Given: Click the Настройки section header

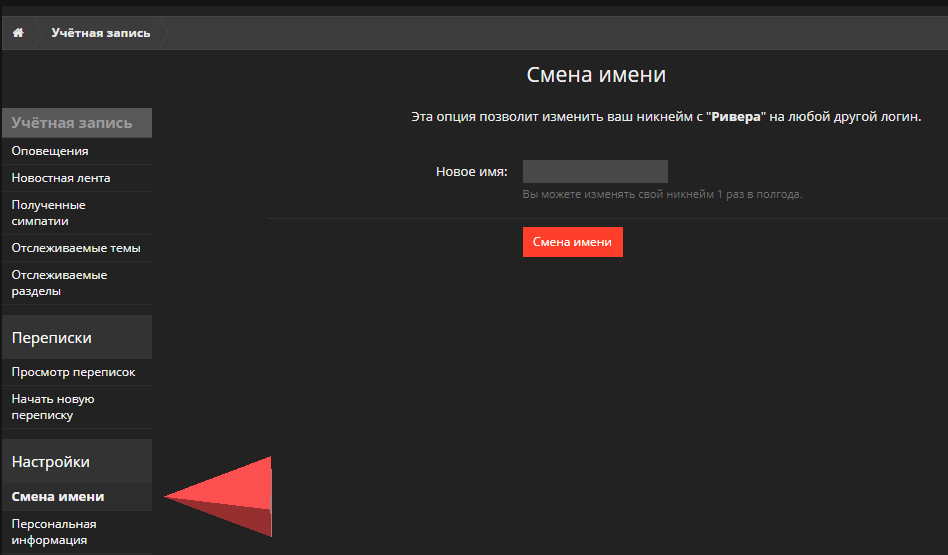Looking at the screenshot, I should (77, 461).
